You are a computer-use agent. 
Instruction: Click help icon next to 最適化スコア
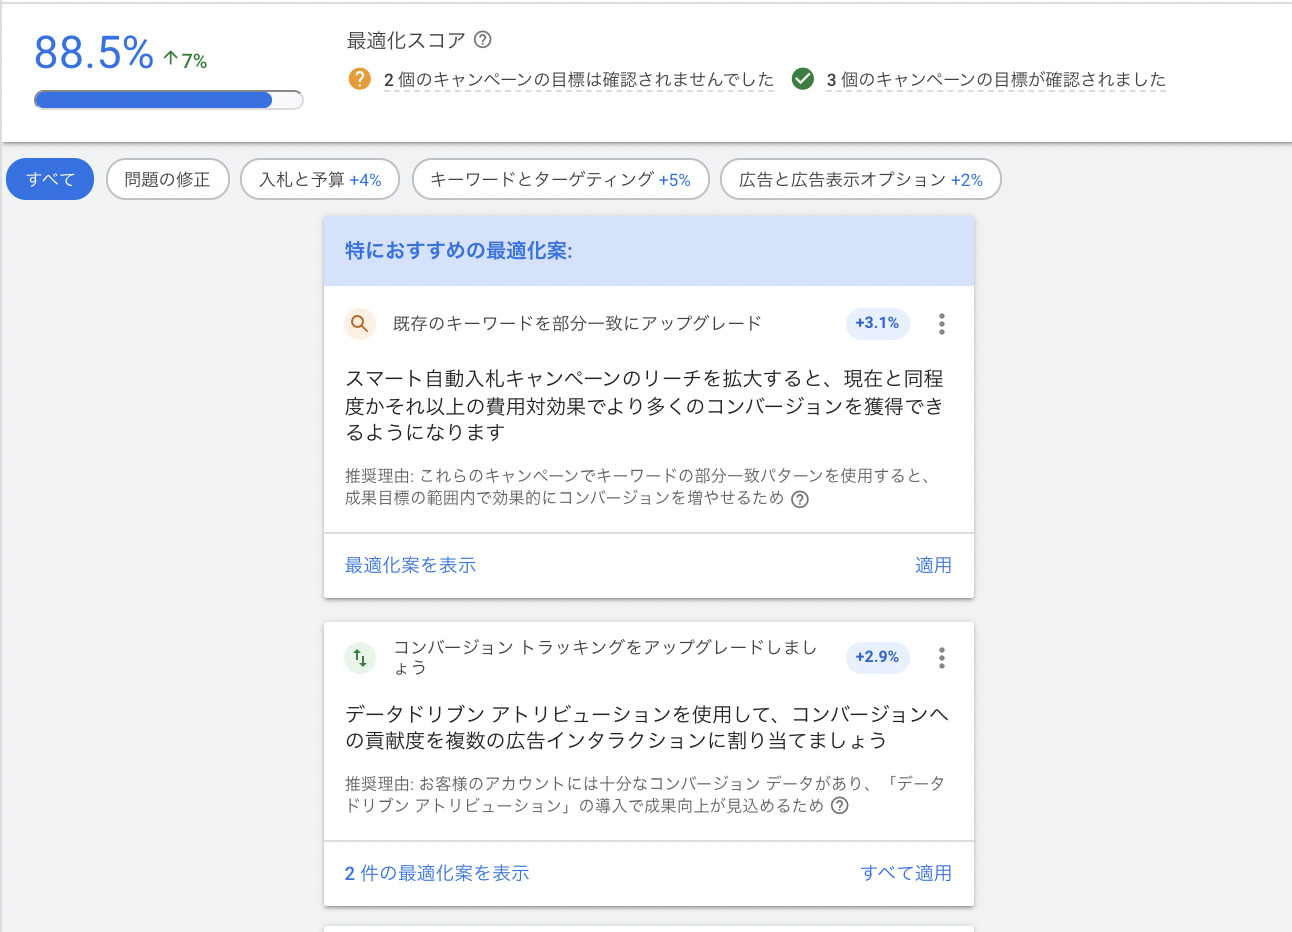483,40
